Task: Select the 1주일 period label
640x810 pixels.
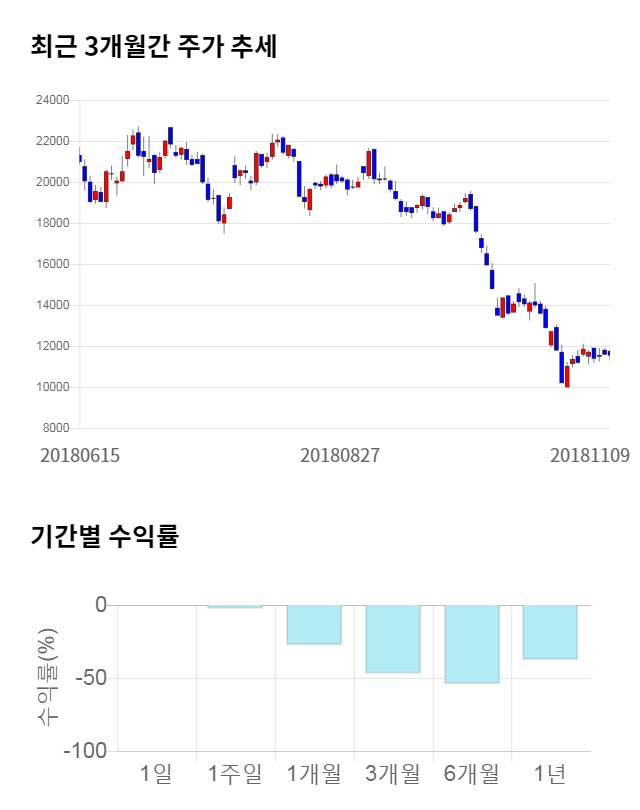Action: pos(235,773)
